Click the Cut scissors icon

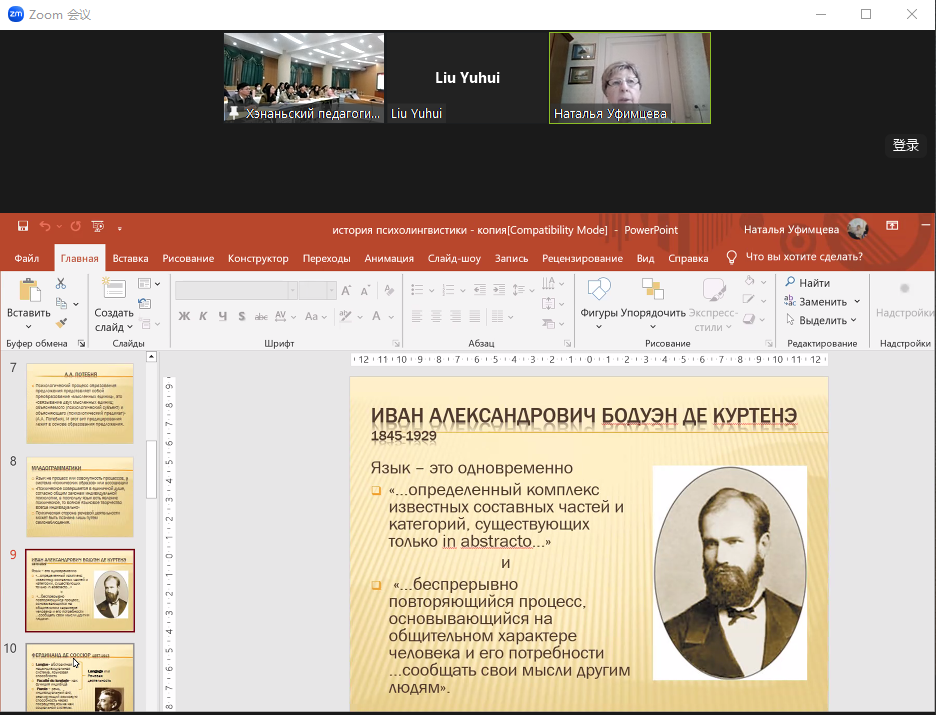click(61, 284)
